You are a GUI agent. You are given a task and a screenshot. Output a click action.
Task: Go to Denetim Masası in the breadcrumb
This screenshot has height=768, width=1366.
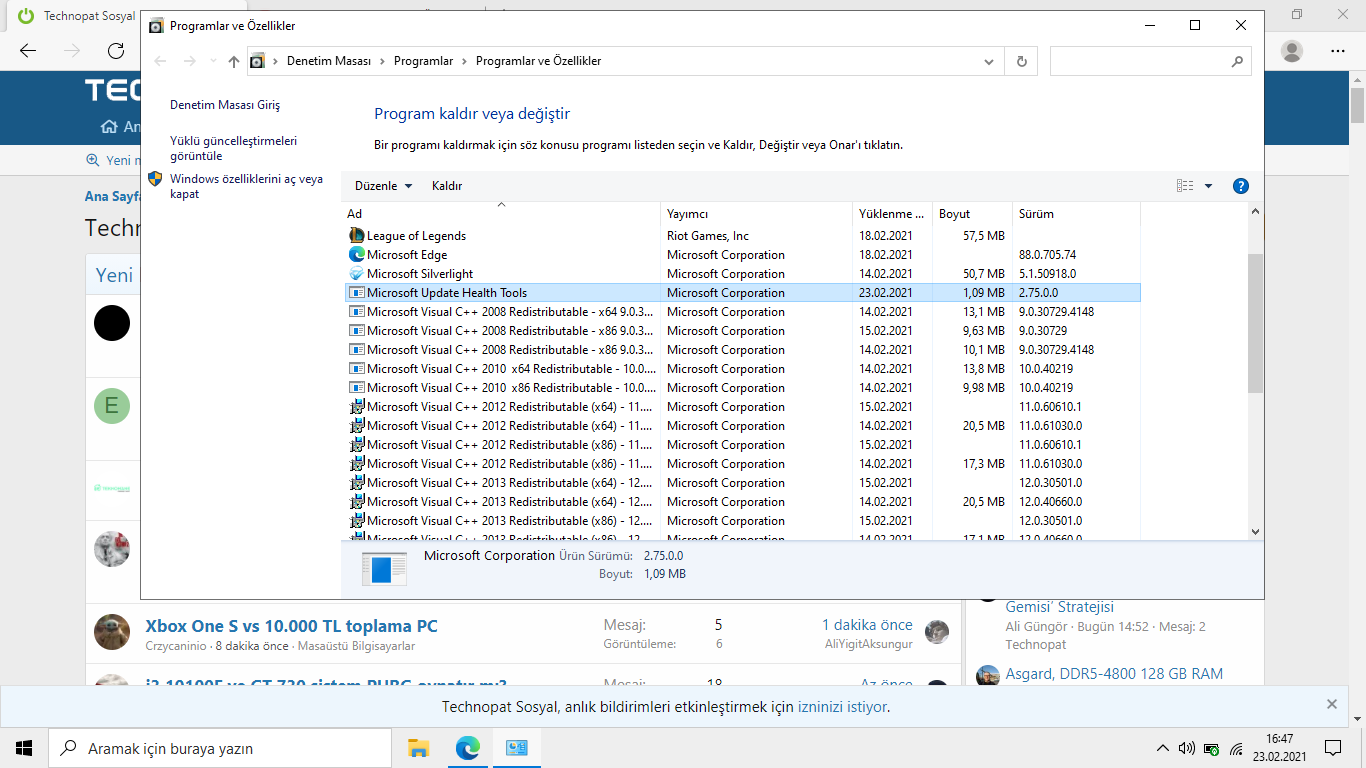tap(328, 61)
